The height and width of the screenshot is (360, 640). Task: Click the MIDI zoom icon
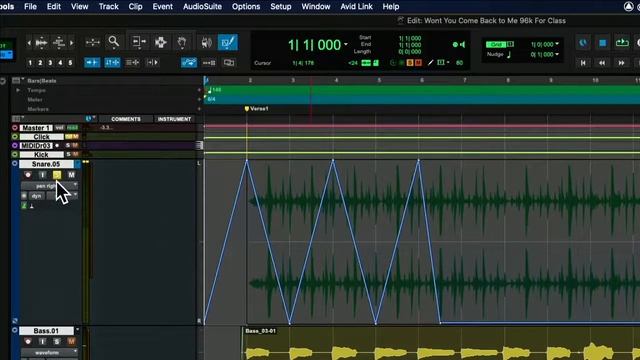click(59, 42)
